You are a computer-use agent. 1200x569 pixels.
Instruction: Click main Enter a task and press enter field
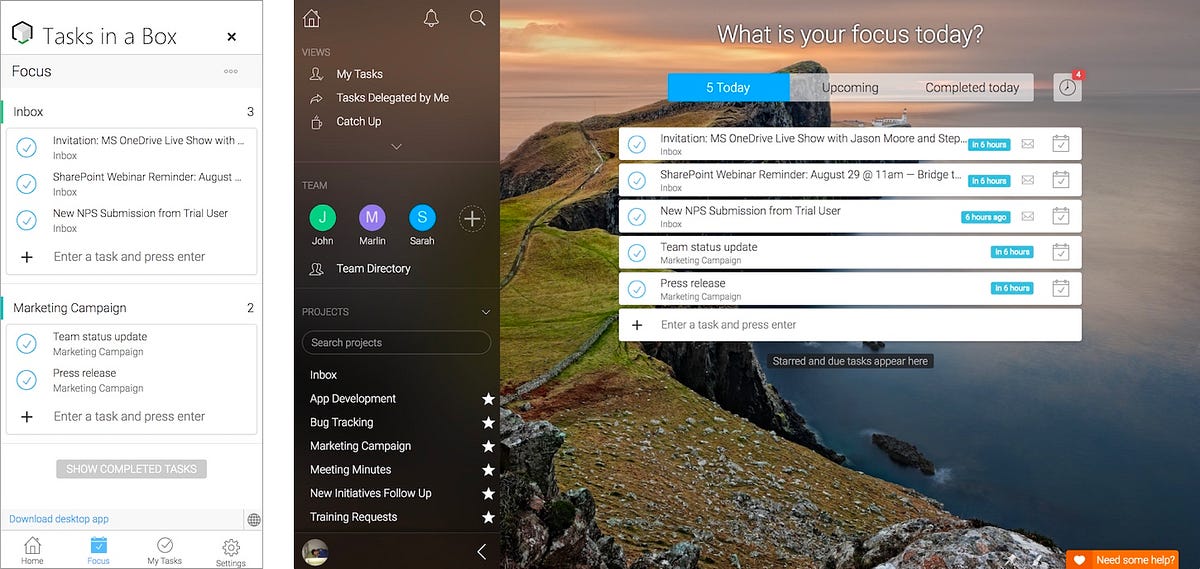pos(850,324)
